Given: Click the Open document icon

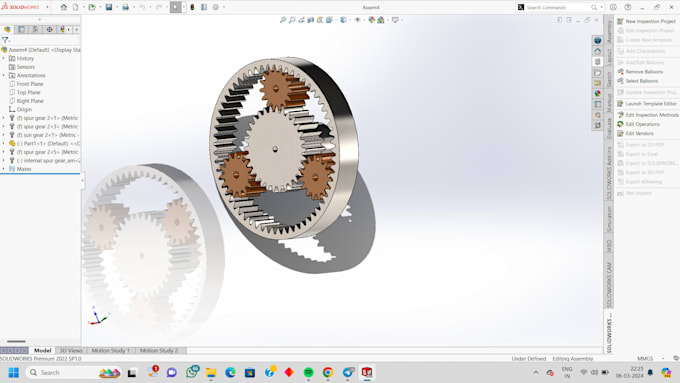Looking at the screenshot, I should (92, 7).
